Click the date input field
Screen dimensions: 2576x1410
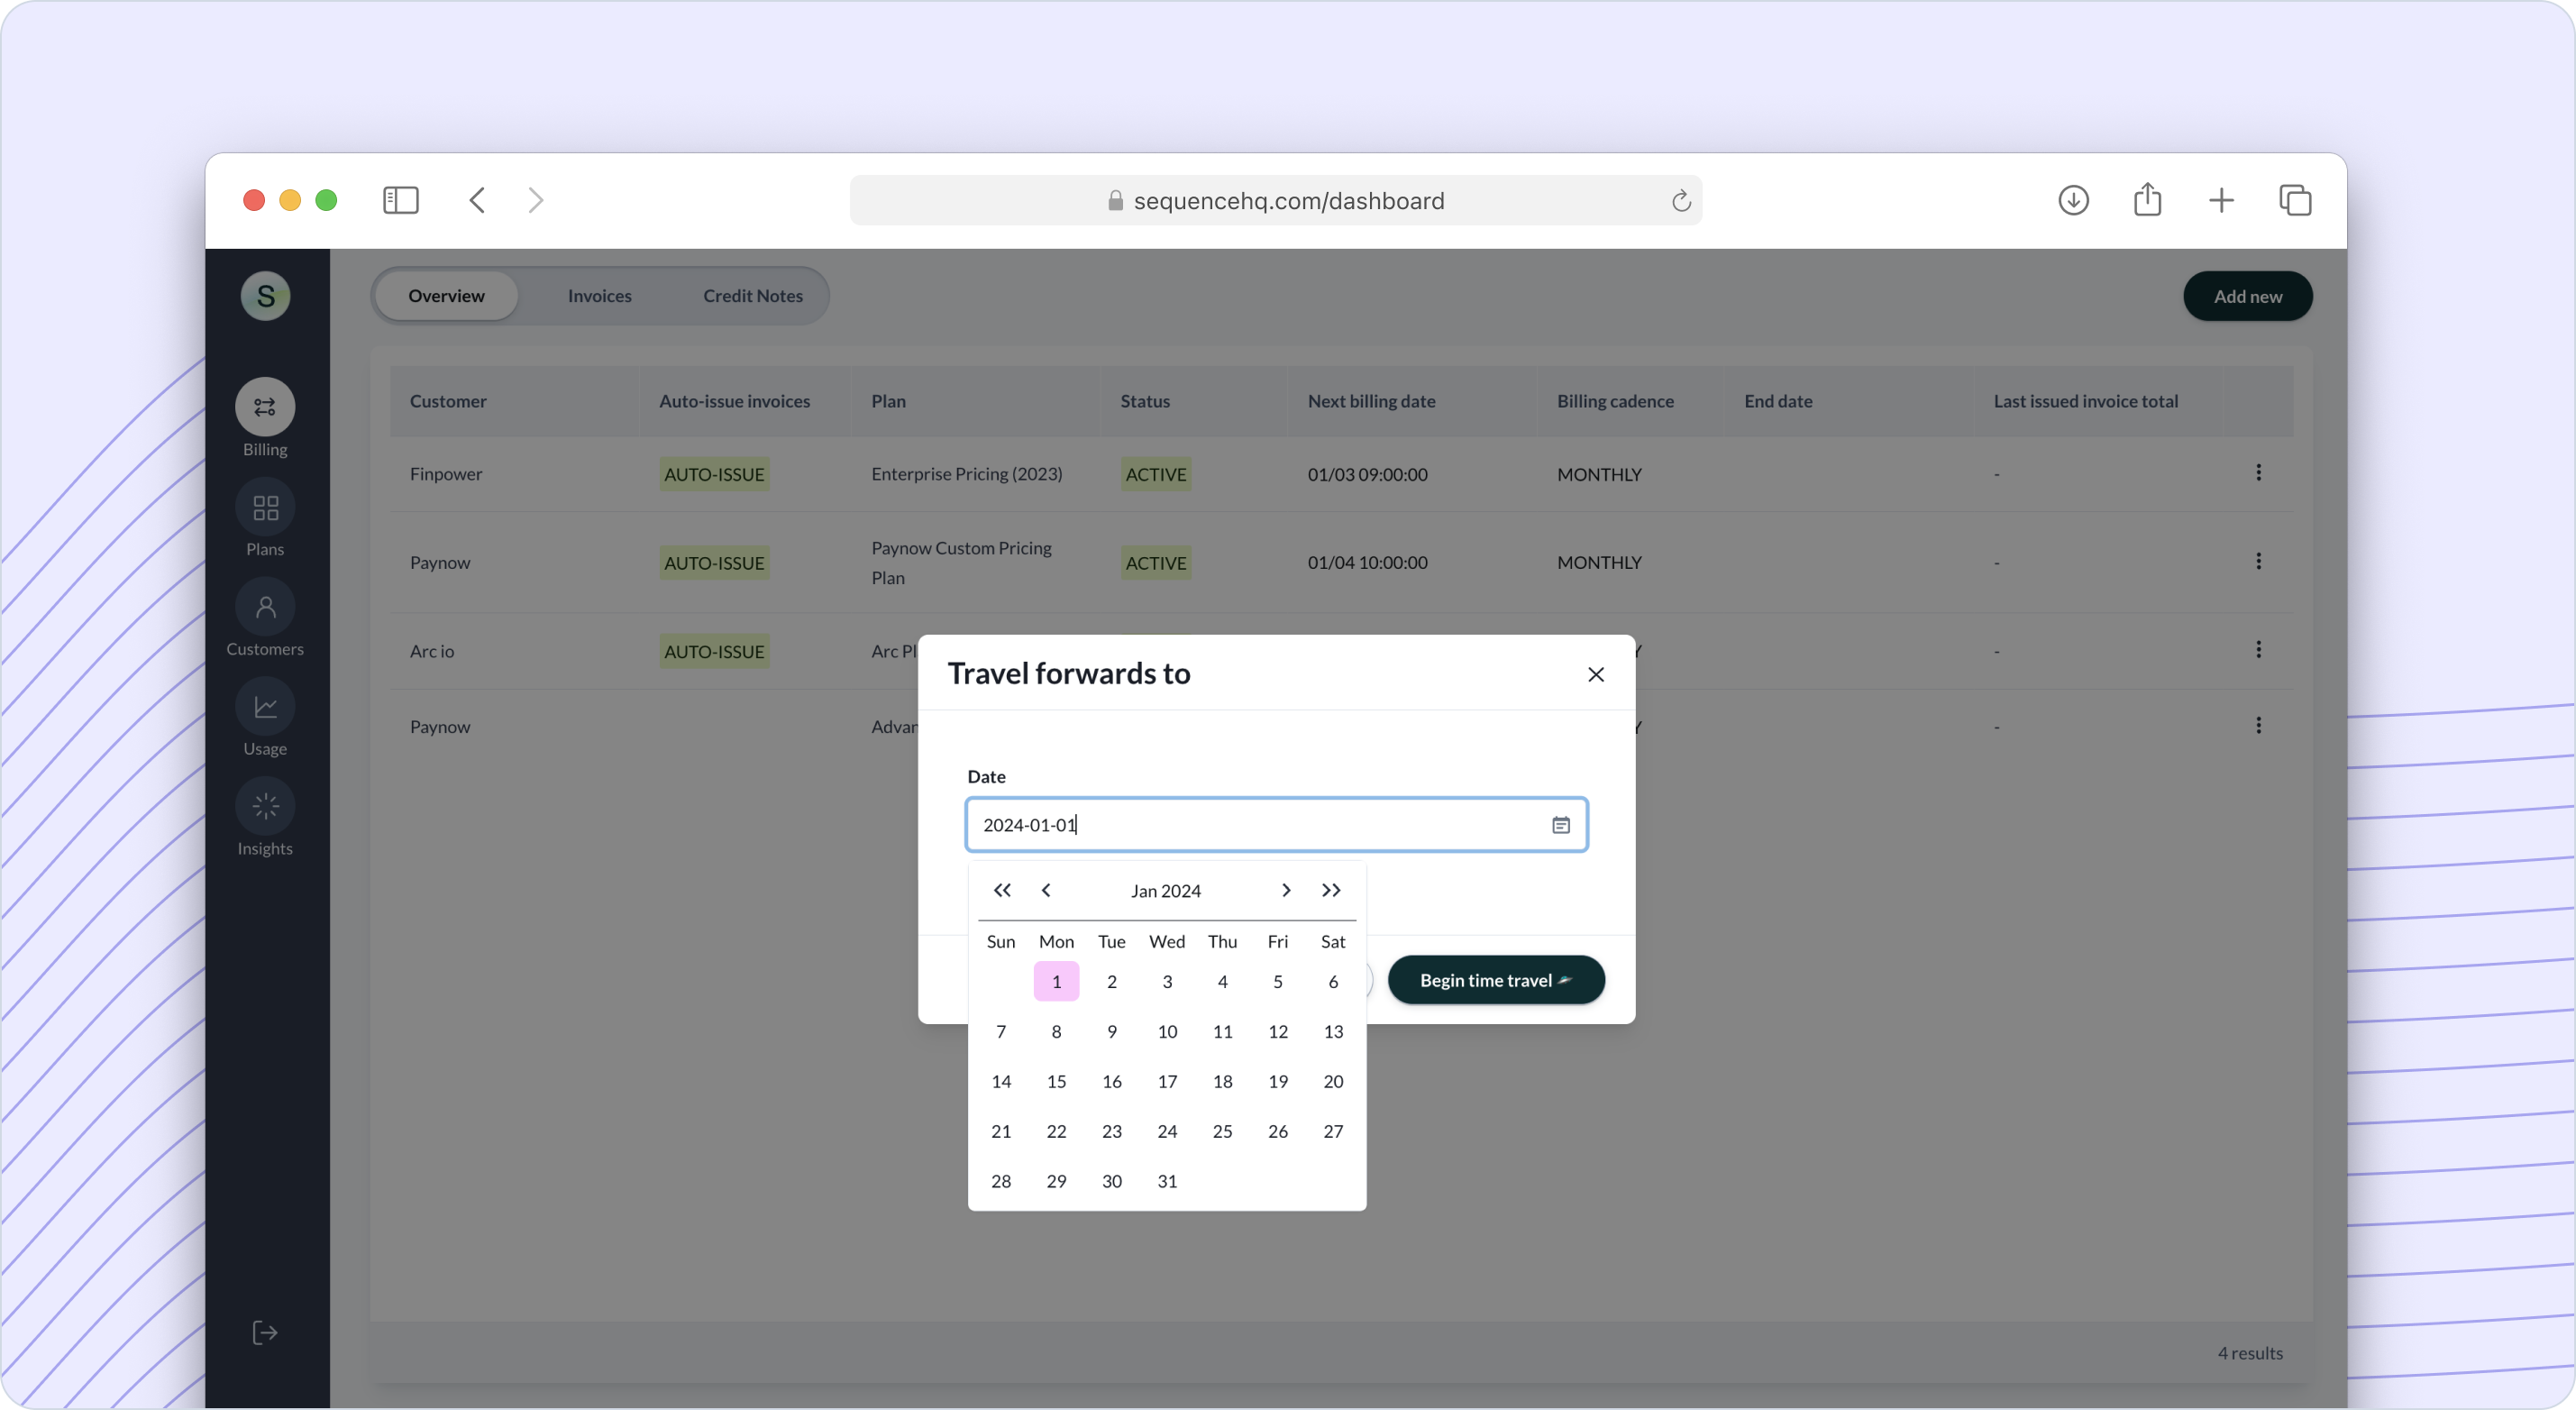1276,823
